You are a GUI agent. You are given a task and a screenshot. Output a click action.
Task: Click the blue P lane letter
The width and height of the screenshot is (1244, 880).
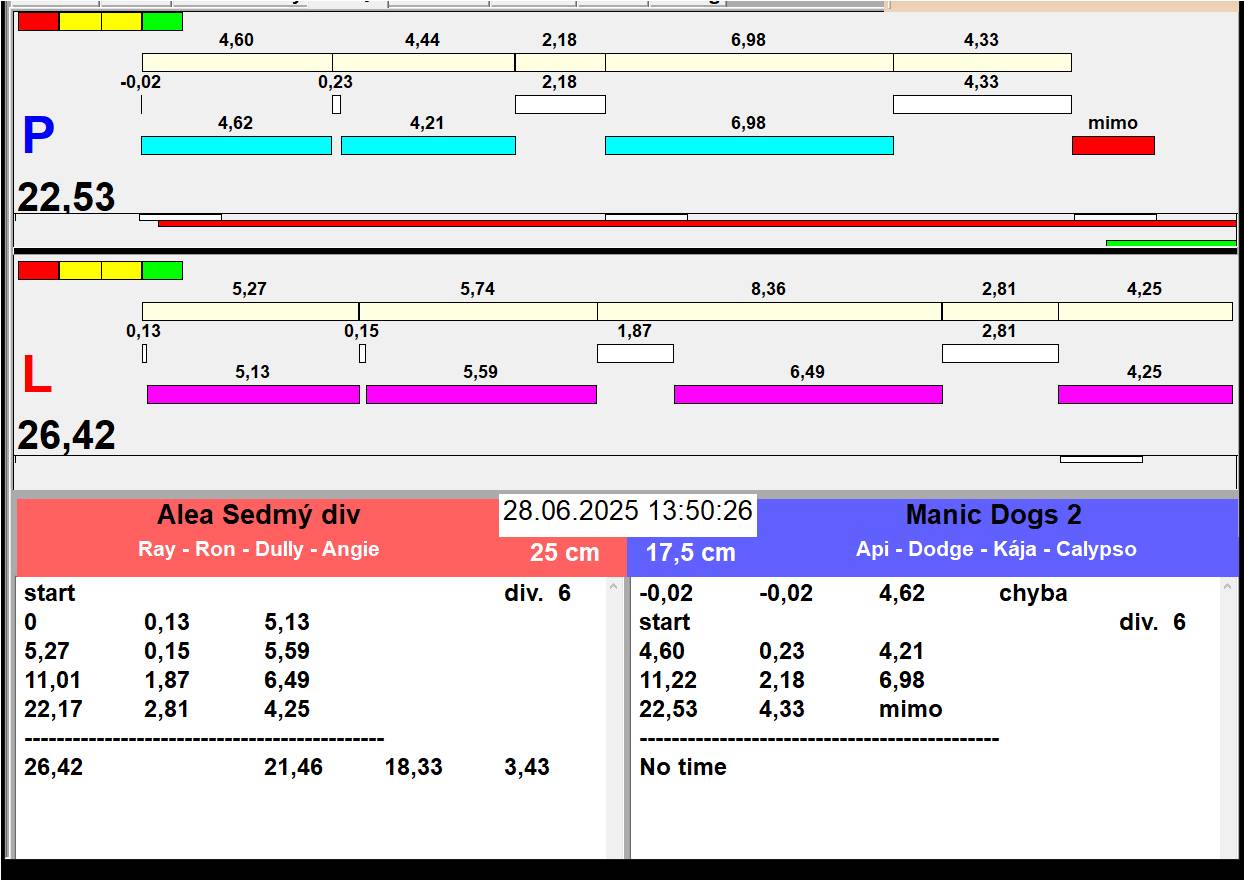pos(38,137)
